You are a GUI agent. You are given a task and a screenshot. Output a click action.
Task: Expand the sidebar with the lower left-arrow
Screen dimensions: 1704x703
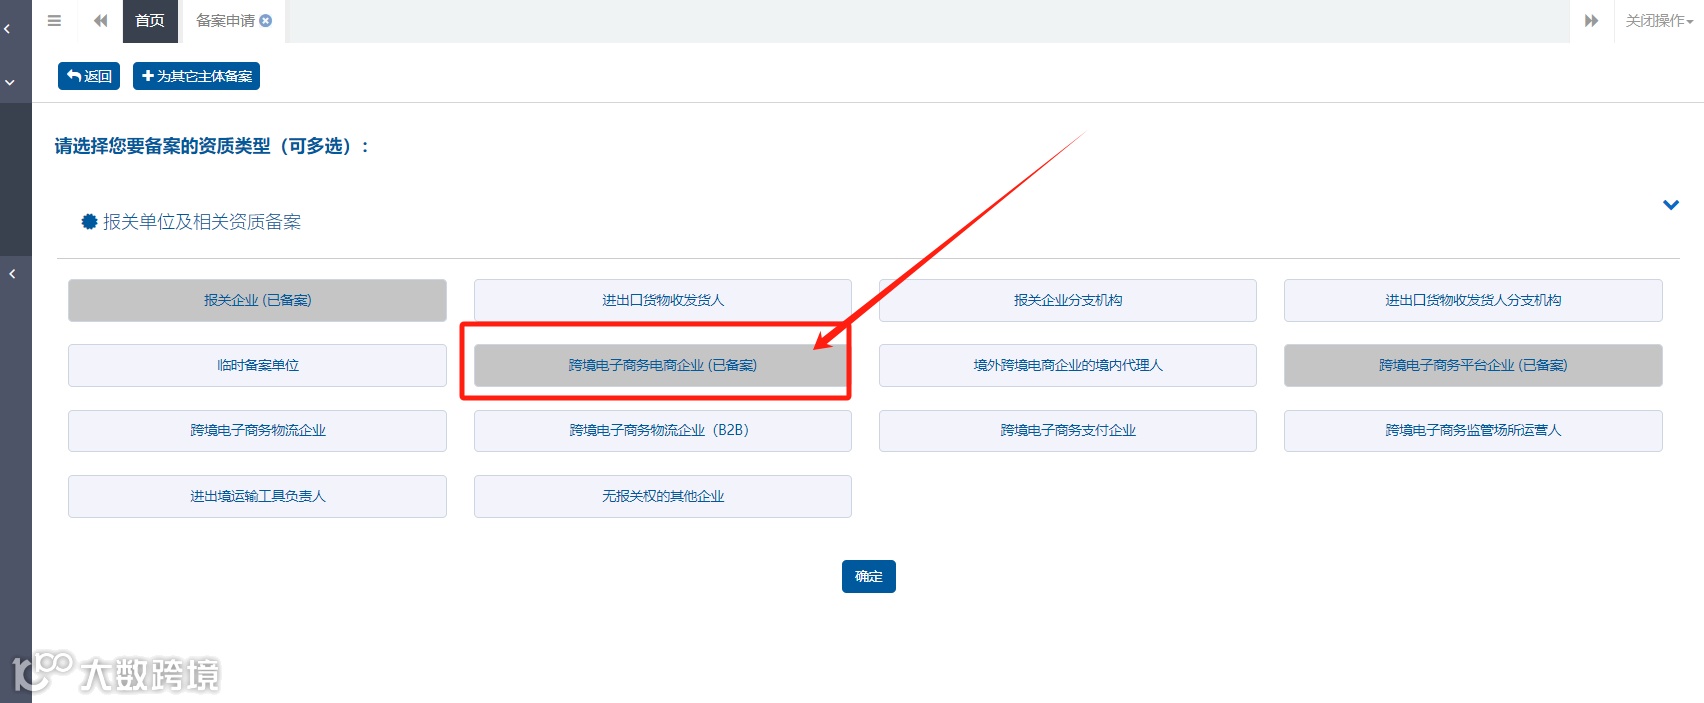pyautogui.click(x=12, y=273)
